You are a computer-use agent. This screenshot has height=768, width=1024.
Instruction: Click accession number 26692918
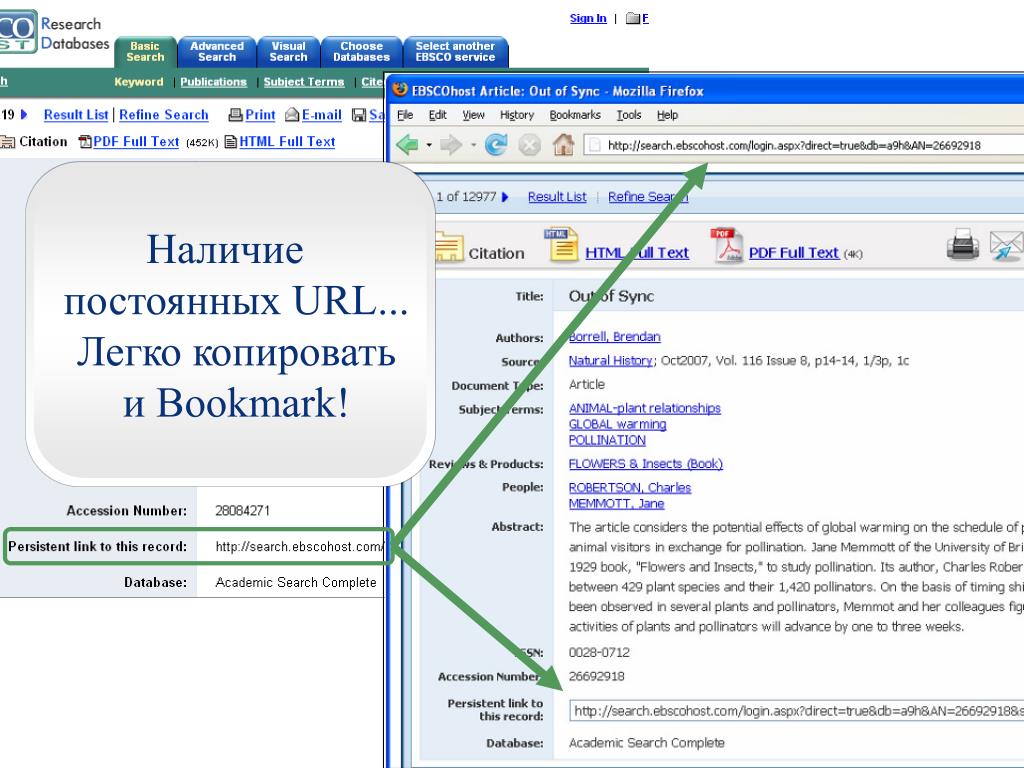point(596,676)
